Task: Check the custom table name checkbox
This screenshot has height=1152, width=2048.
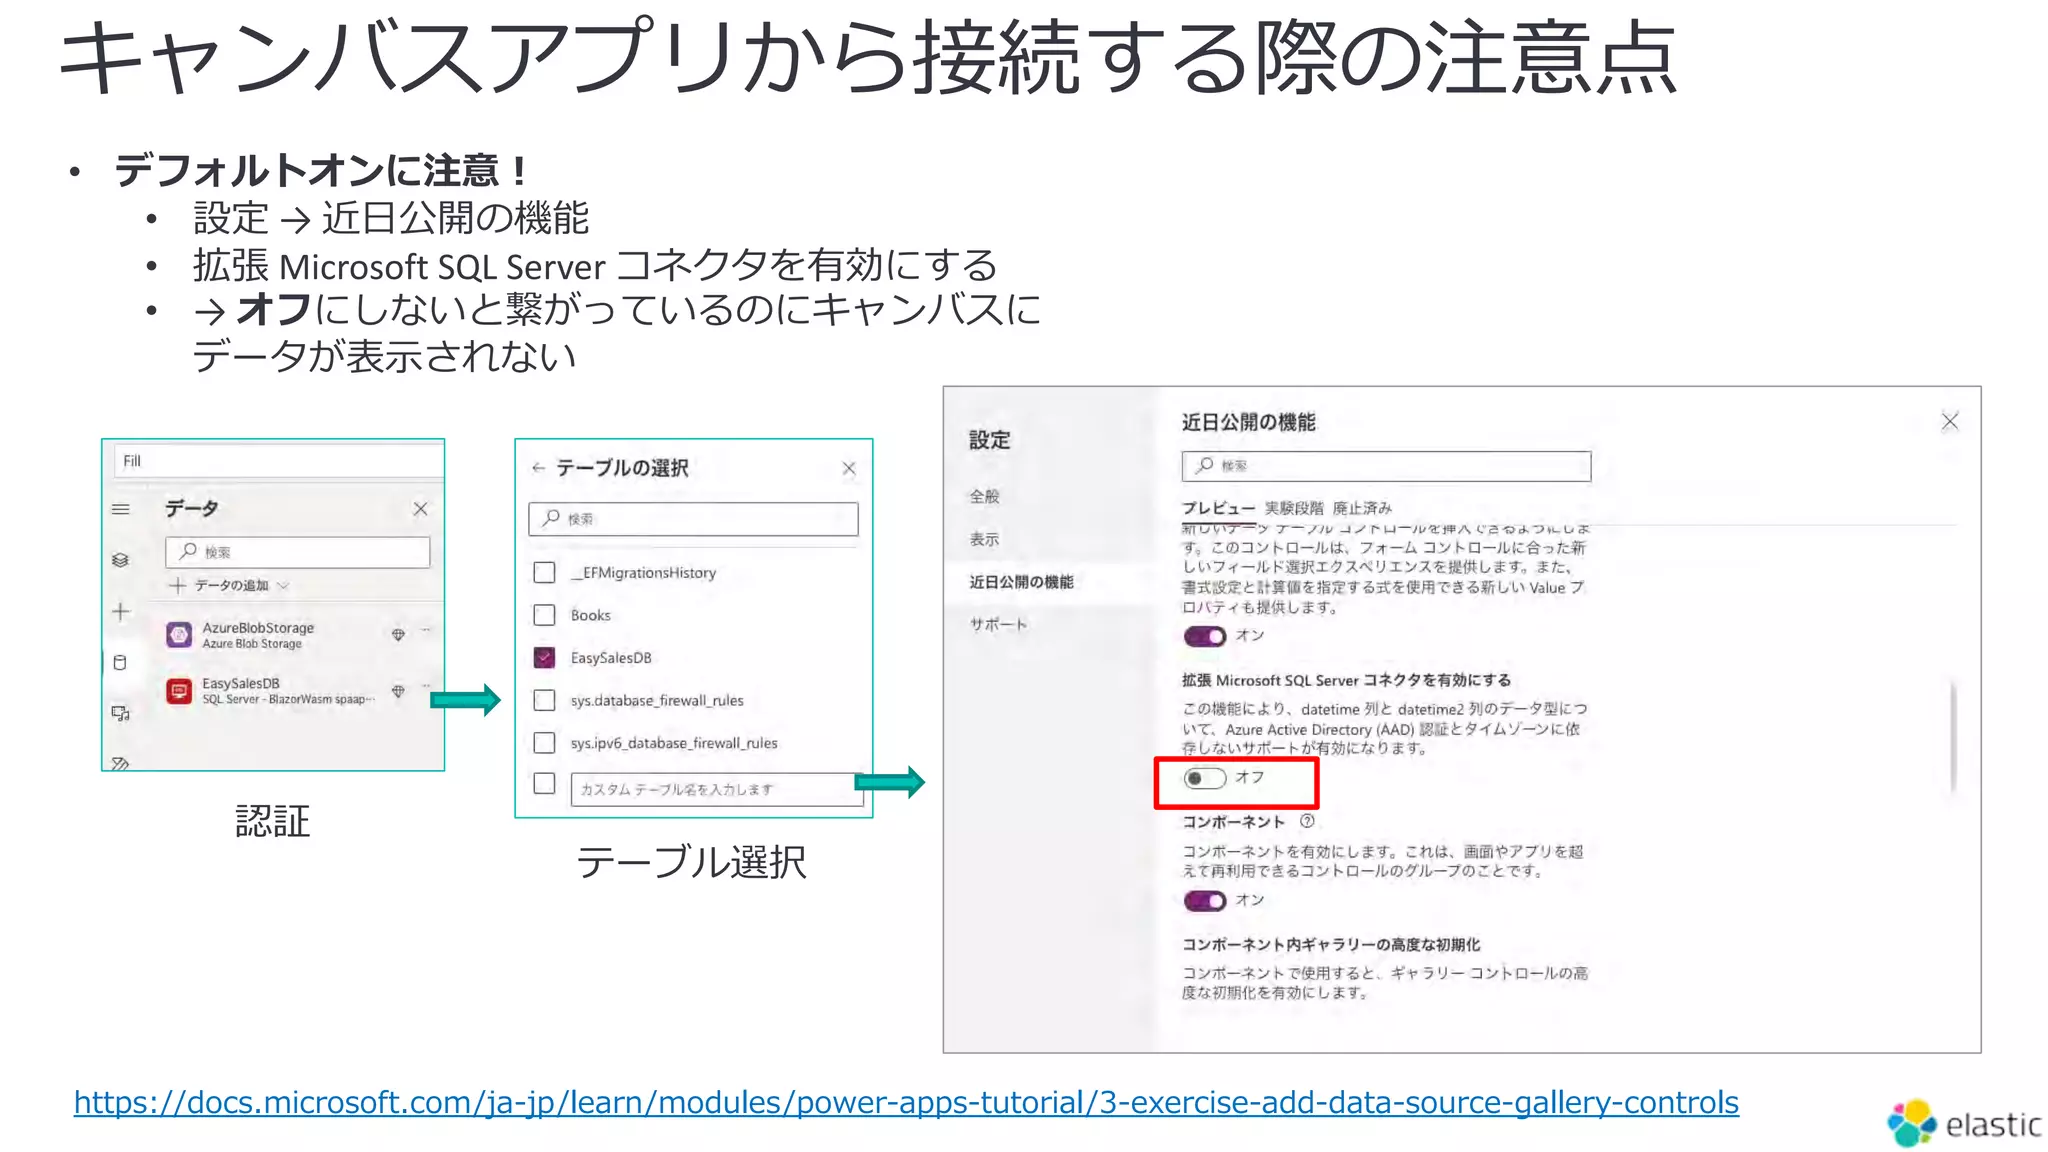Action: tap(544, 783)
